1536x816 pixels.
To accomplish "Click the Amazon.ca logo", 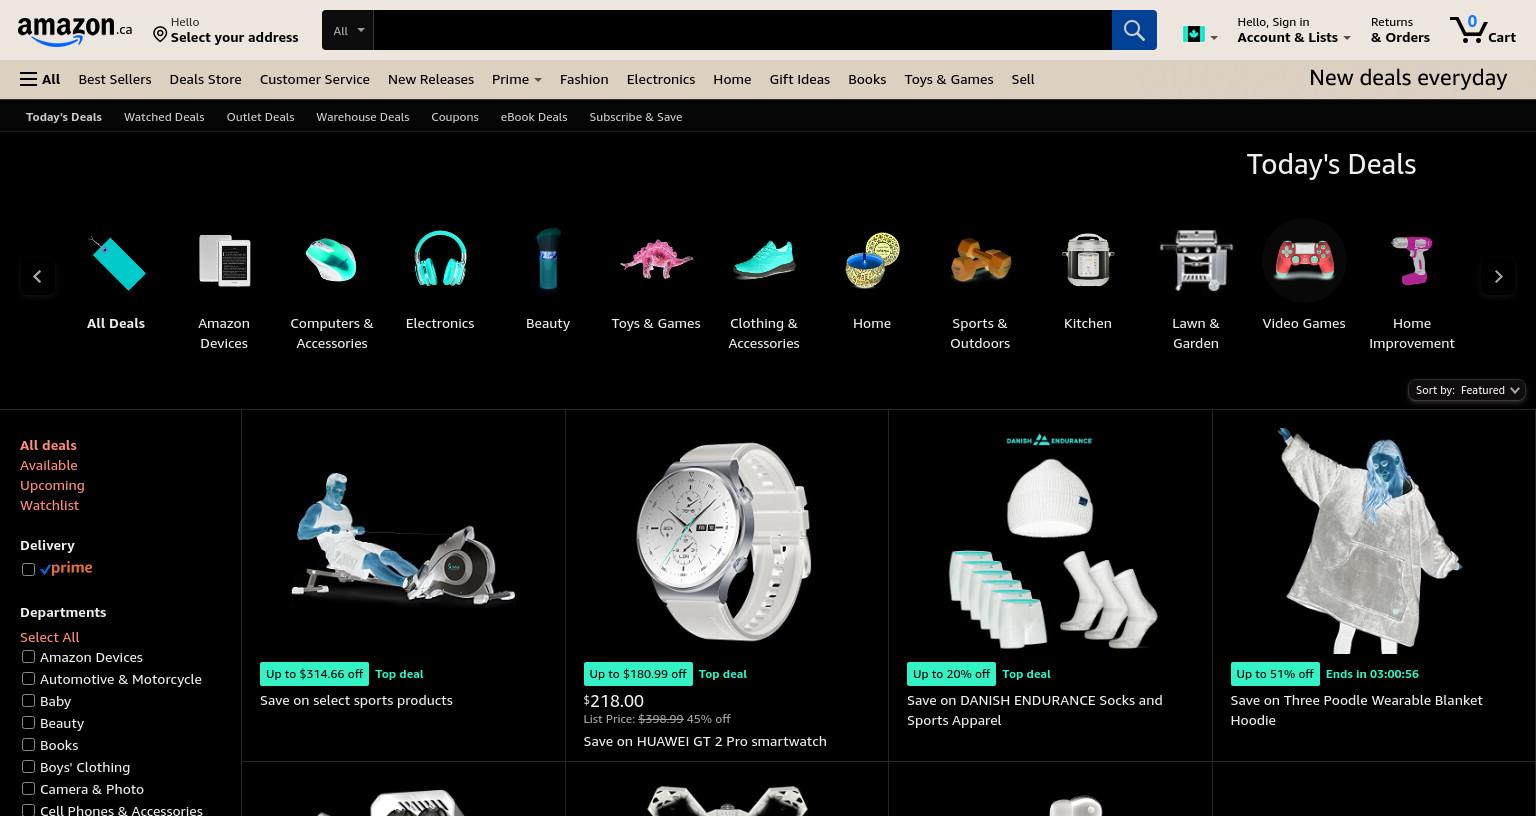I will (x=74, y=31).
